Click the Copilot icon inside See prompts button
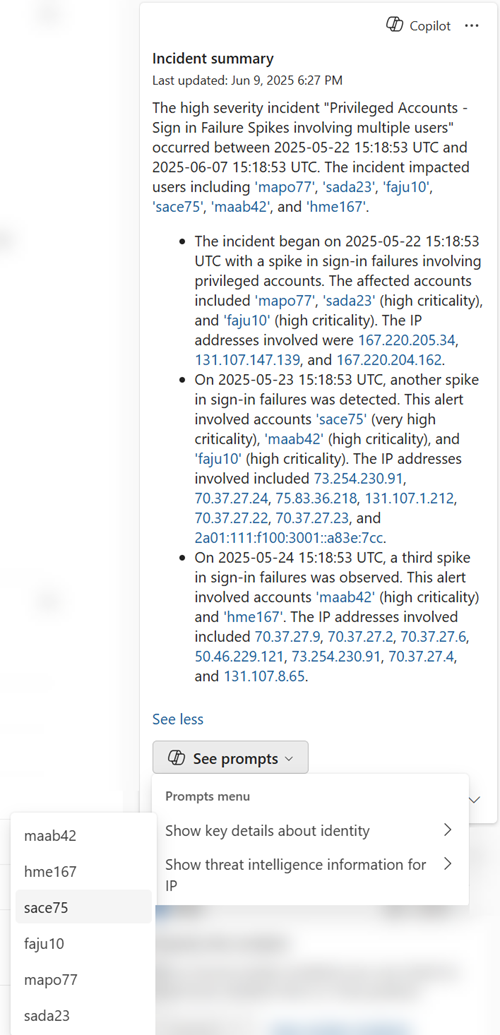Viewport: 500px width, 1035px height. pos(176,758)
